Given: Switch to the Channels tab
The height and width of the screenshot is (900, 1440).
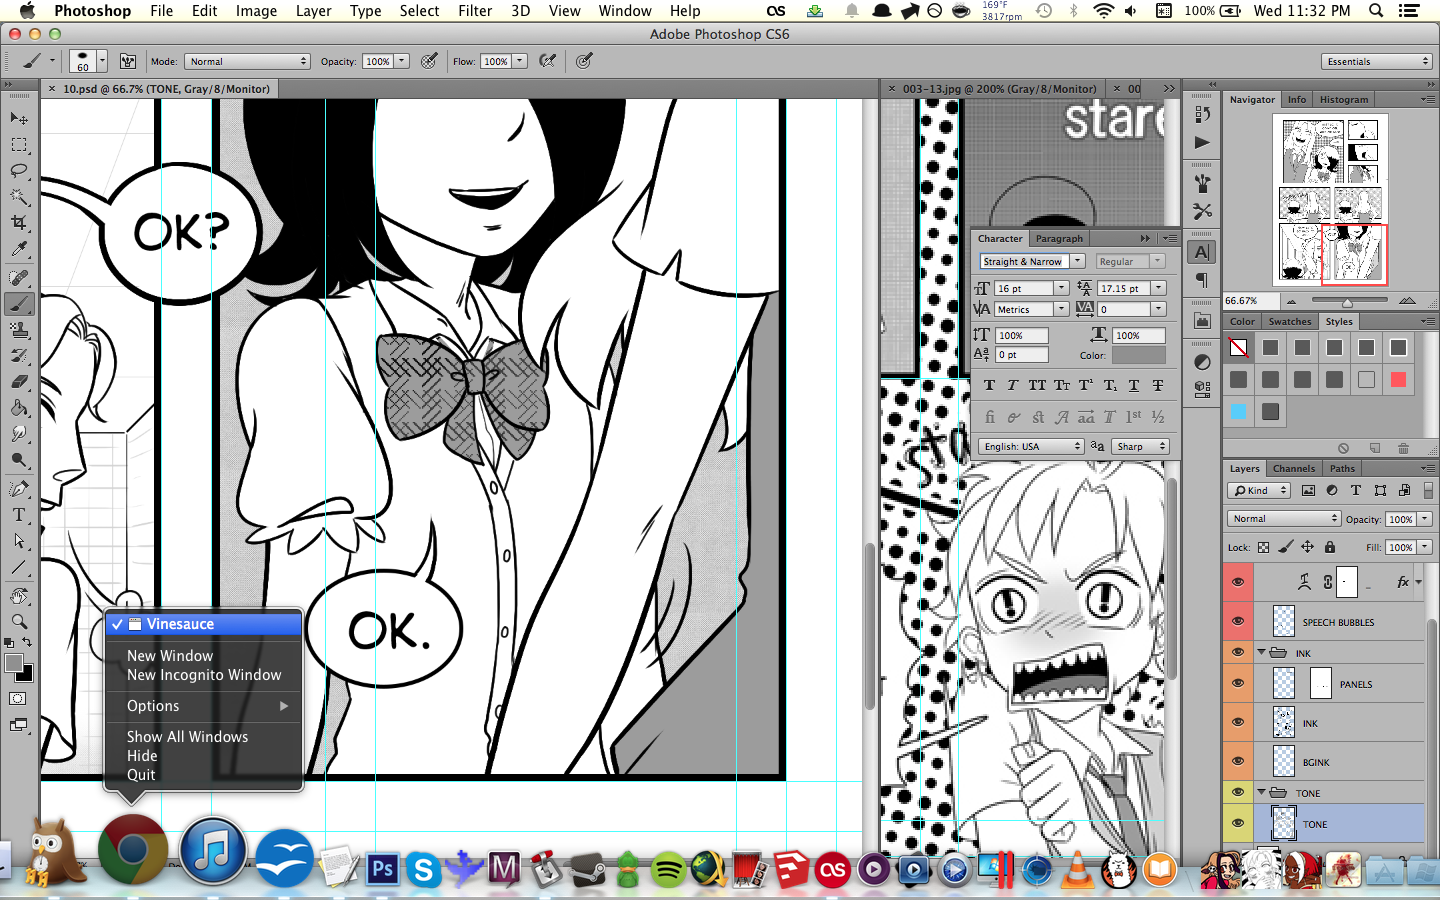Looking at the screenshot, I should [1294, 468].
